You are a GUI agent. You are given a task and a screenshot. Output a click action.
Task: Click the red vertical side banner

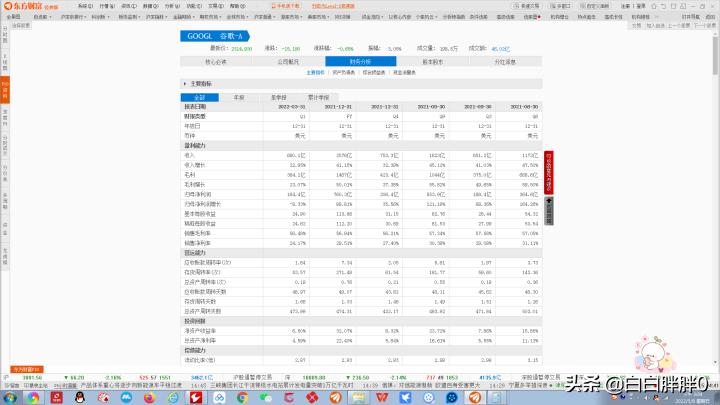pyautogui.click(x=549, y=172)
